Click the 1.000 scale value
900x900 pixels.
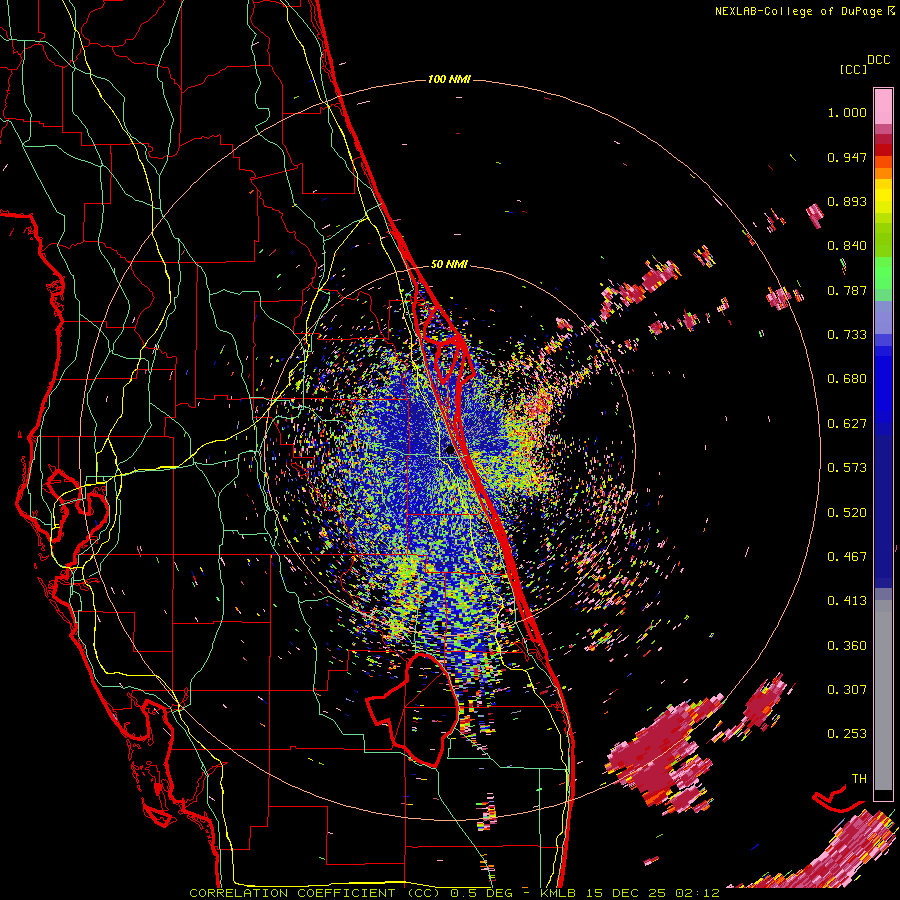[847, 112]
